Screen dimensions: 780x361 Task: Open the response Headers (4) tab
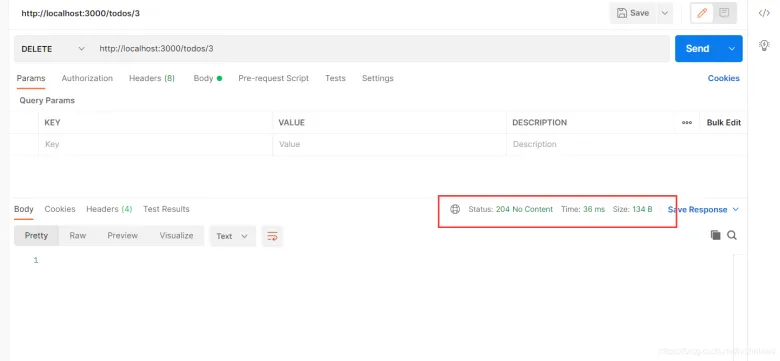point(109,209)
